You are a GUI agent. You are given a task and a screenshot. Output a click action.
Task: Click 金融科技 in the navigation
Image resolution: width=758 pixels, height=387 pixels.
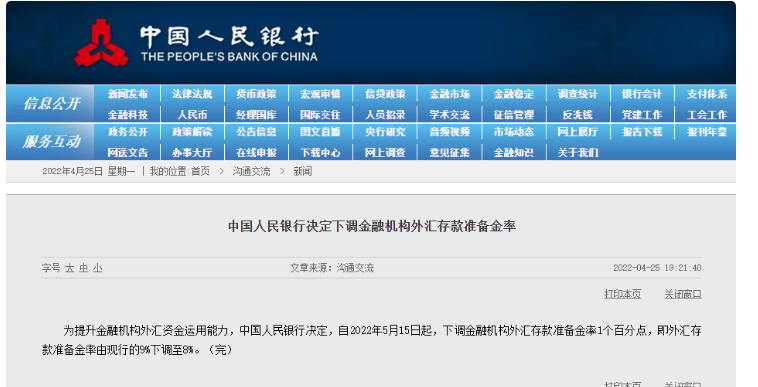[x=128, y=115]
